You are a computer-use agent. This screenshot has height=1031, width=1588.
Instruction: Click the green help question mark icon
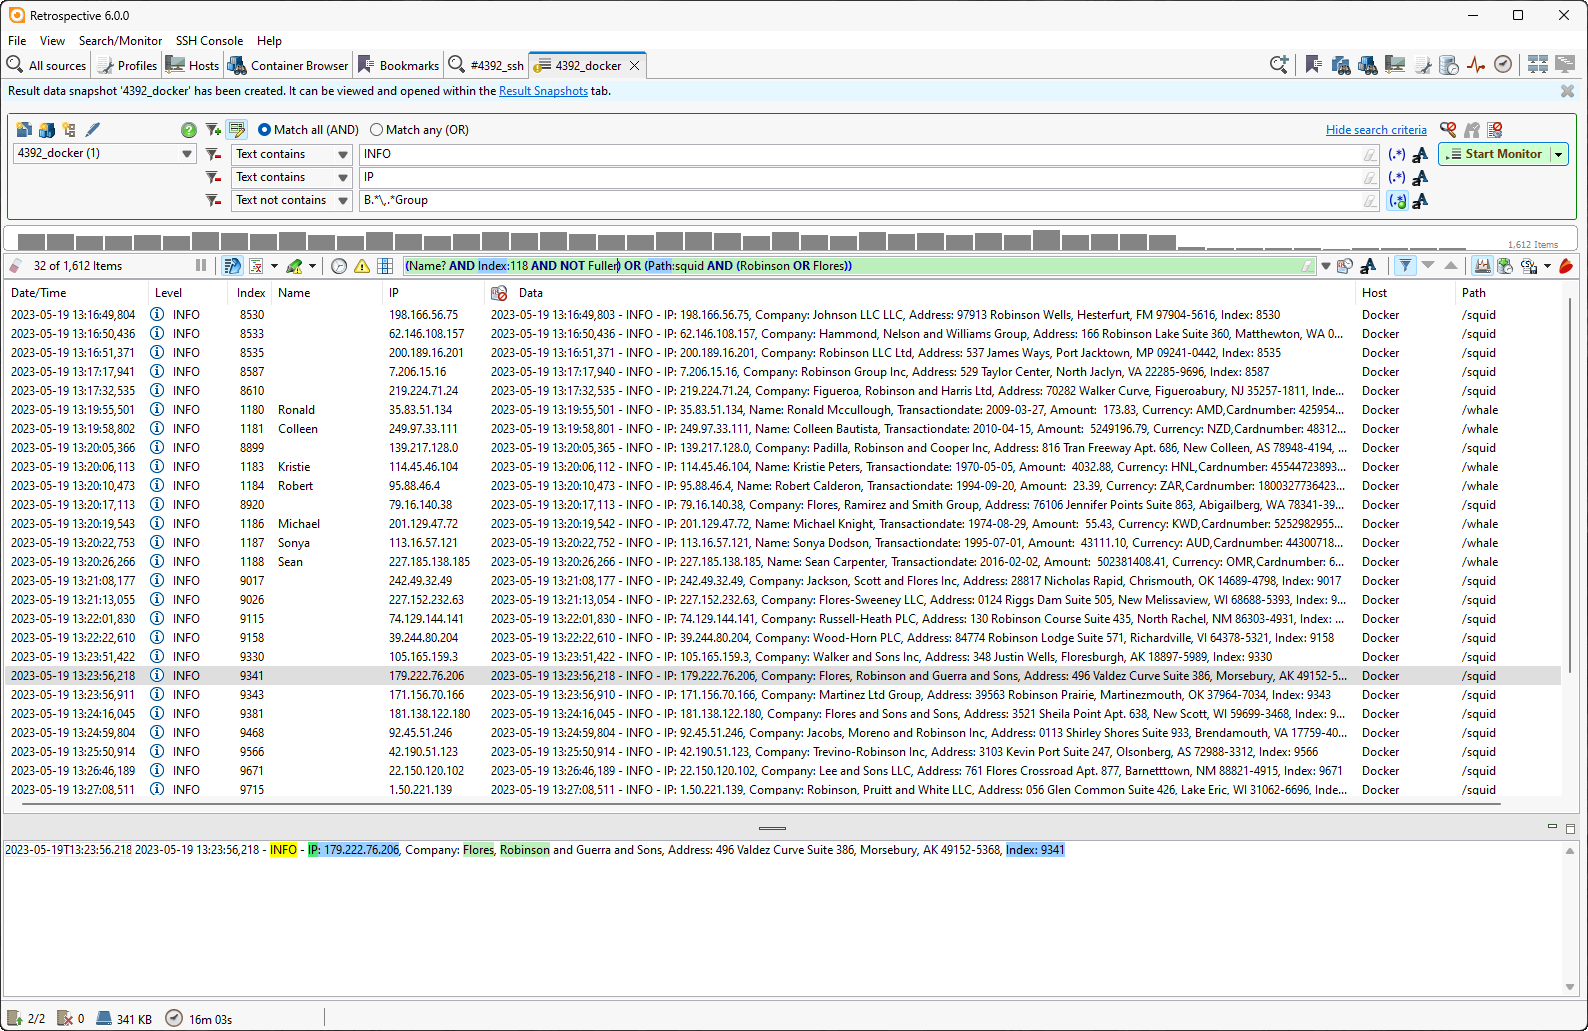188,130
